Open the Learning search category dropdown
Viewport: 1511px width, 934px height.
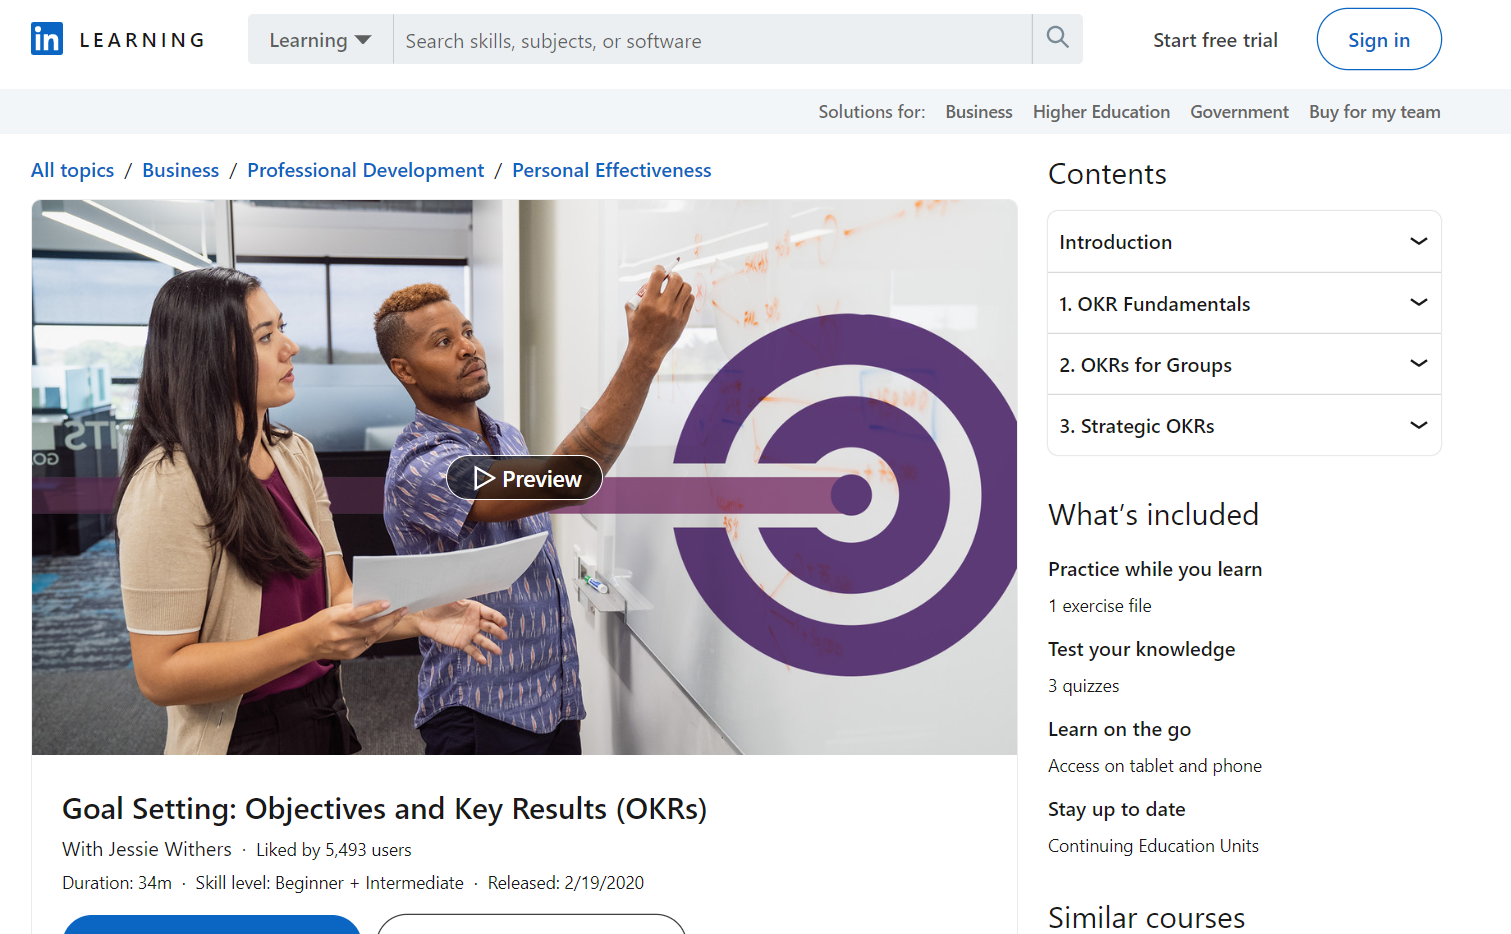point(319,39)
